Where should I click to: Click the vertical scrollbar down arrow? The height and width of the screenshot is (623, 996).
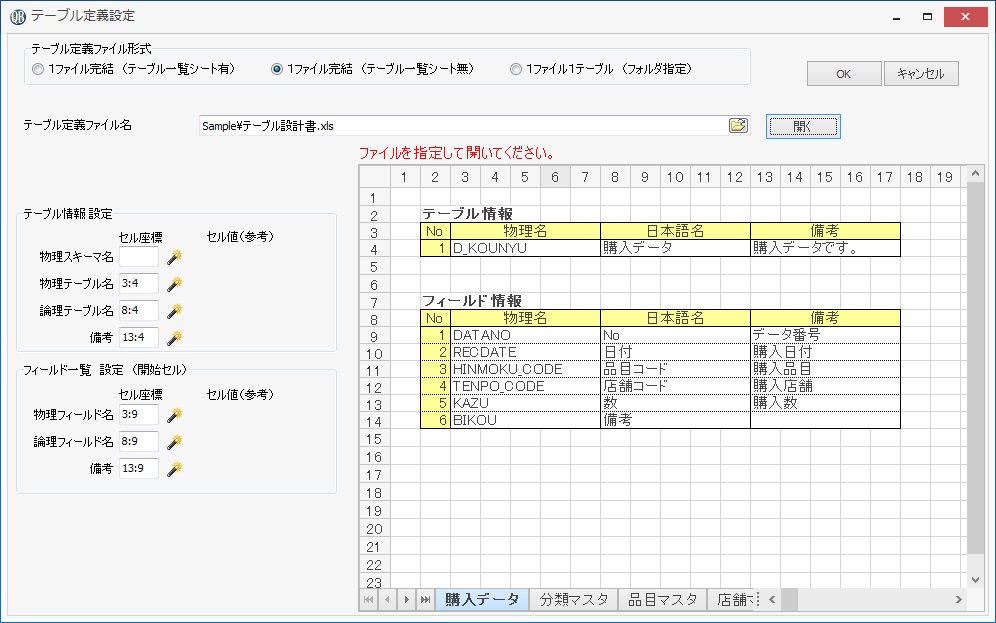tap(976, 580)
